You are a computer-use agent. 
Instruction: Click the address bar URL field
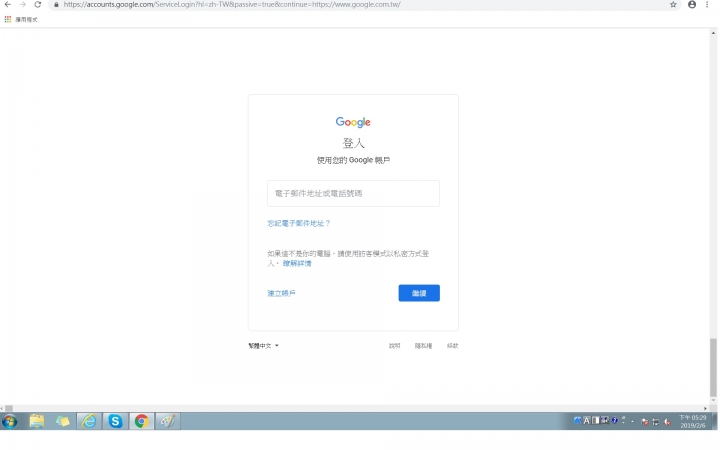pyautogui.click(x=363, y=5)
